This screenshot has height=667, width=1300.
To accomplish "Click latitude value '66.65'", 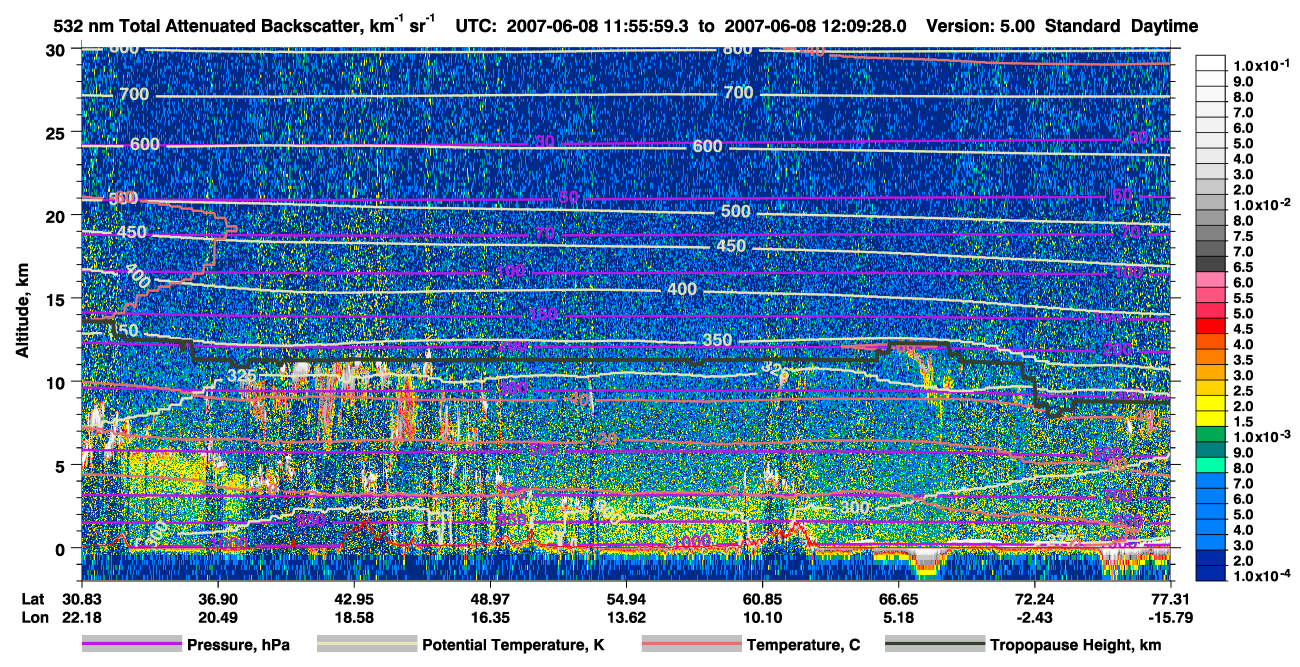I will tap(898, 597).
